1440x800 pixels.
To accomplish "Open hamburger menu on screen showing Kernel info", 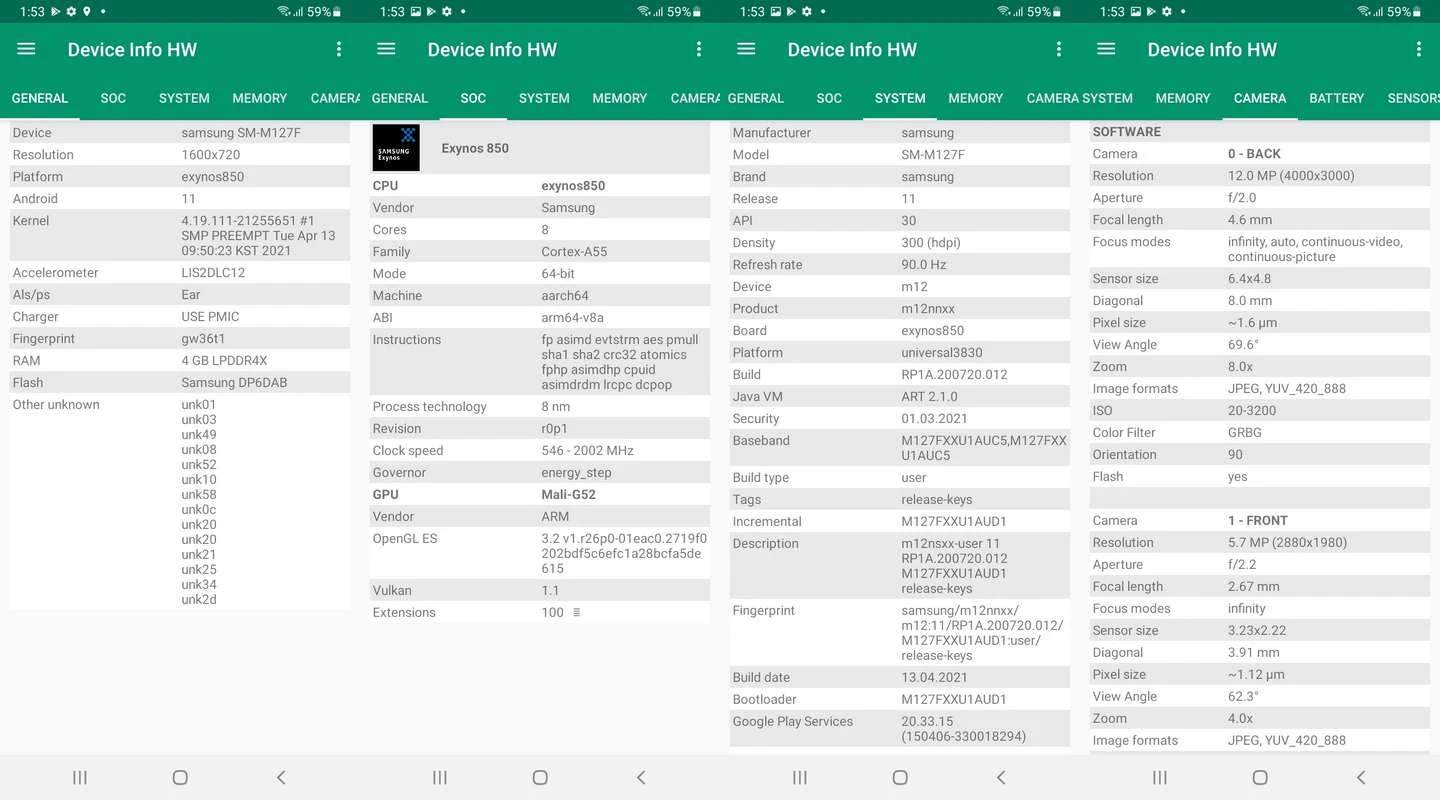I will point(26,49).
